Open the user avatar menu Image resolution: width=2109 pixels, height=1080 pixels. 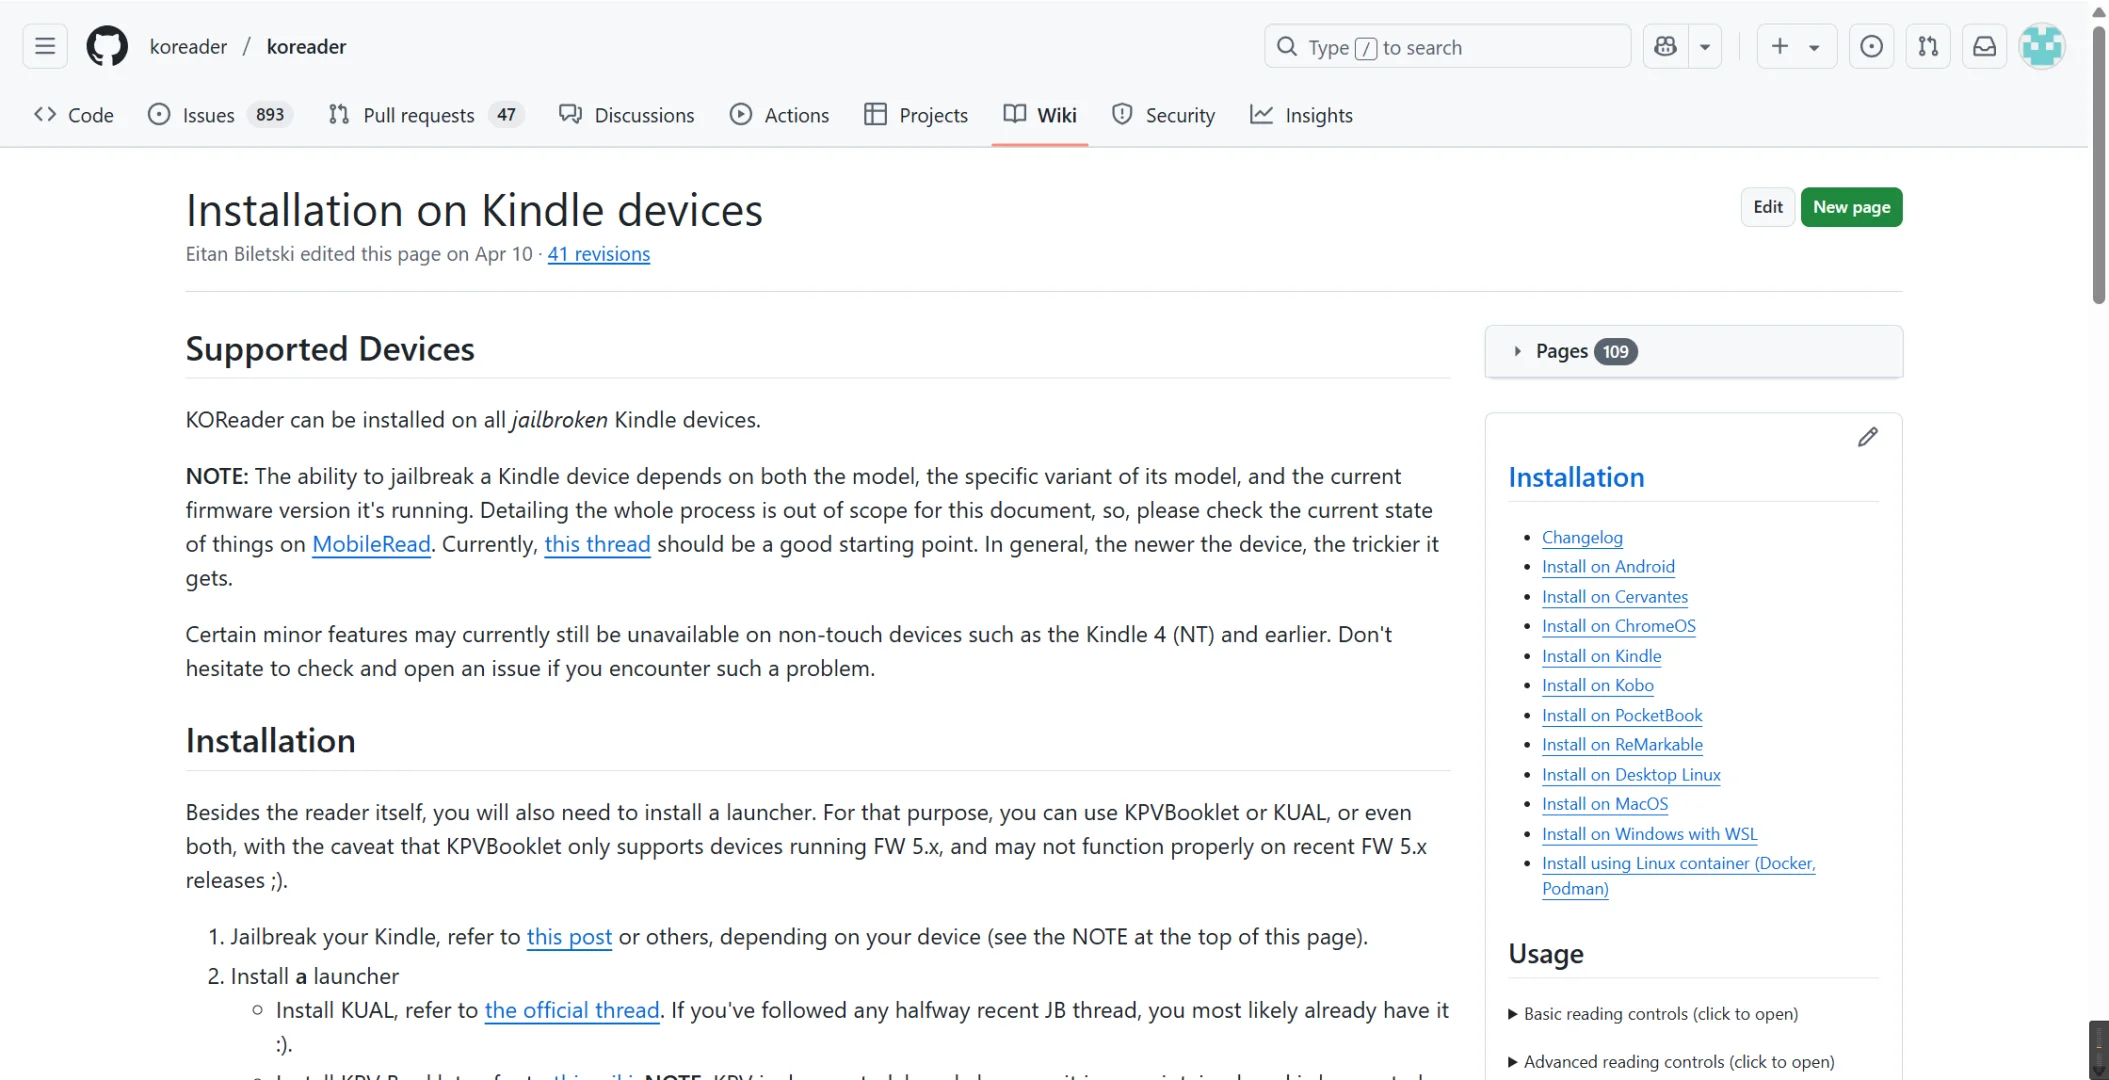pos(2041,46)
